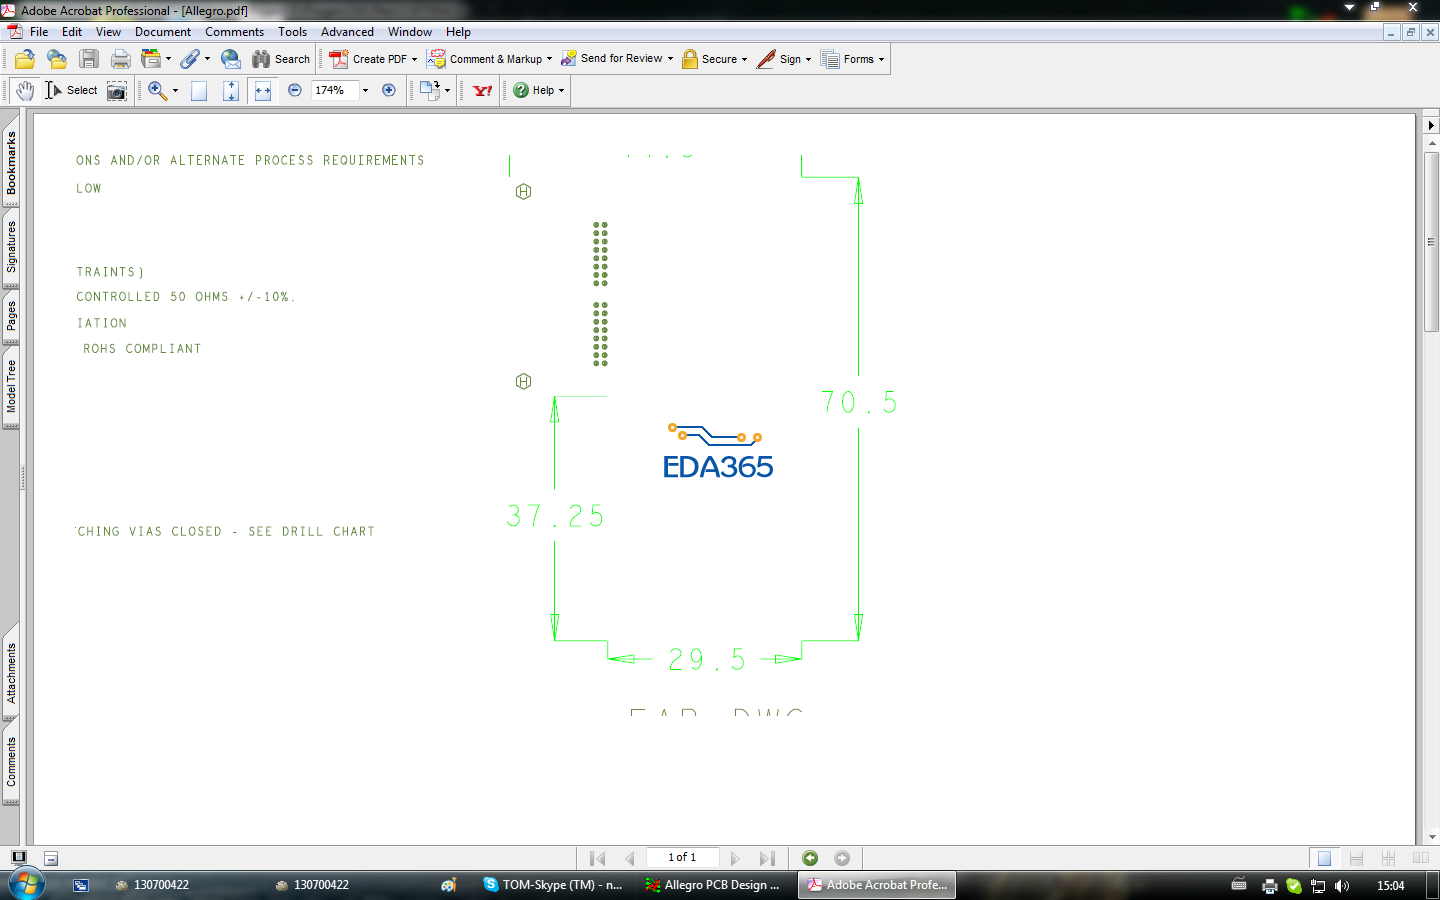Select the Snapshot camera tool

click(117, 91)
